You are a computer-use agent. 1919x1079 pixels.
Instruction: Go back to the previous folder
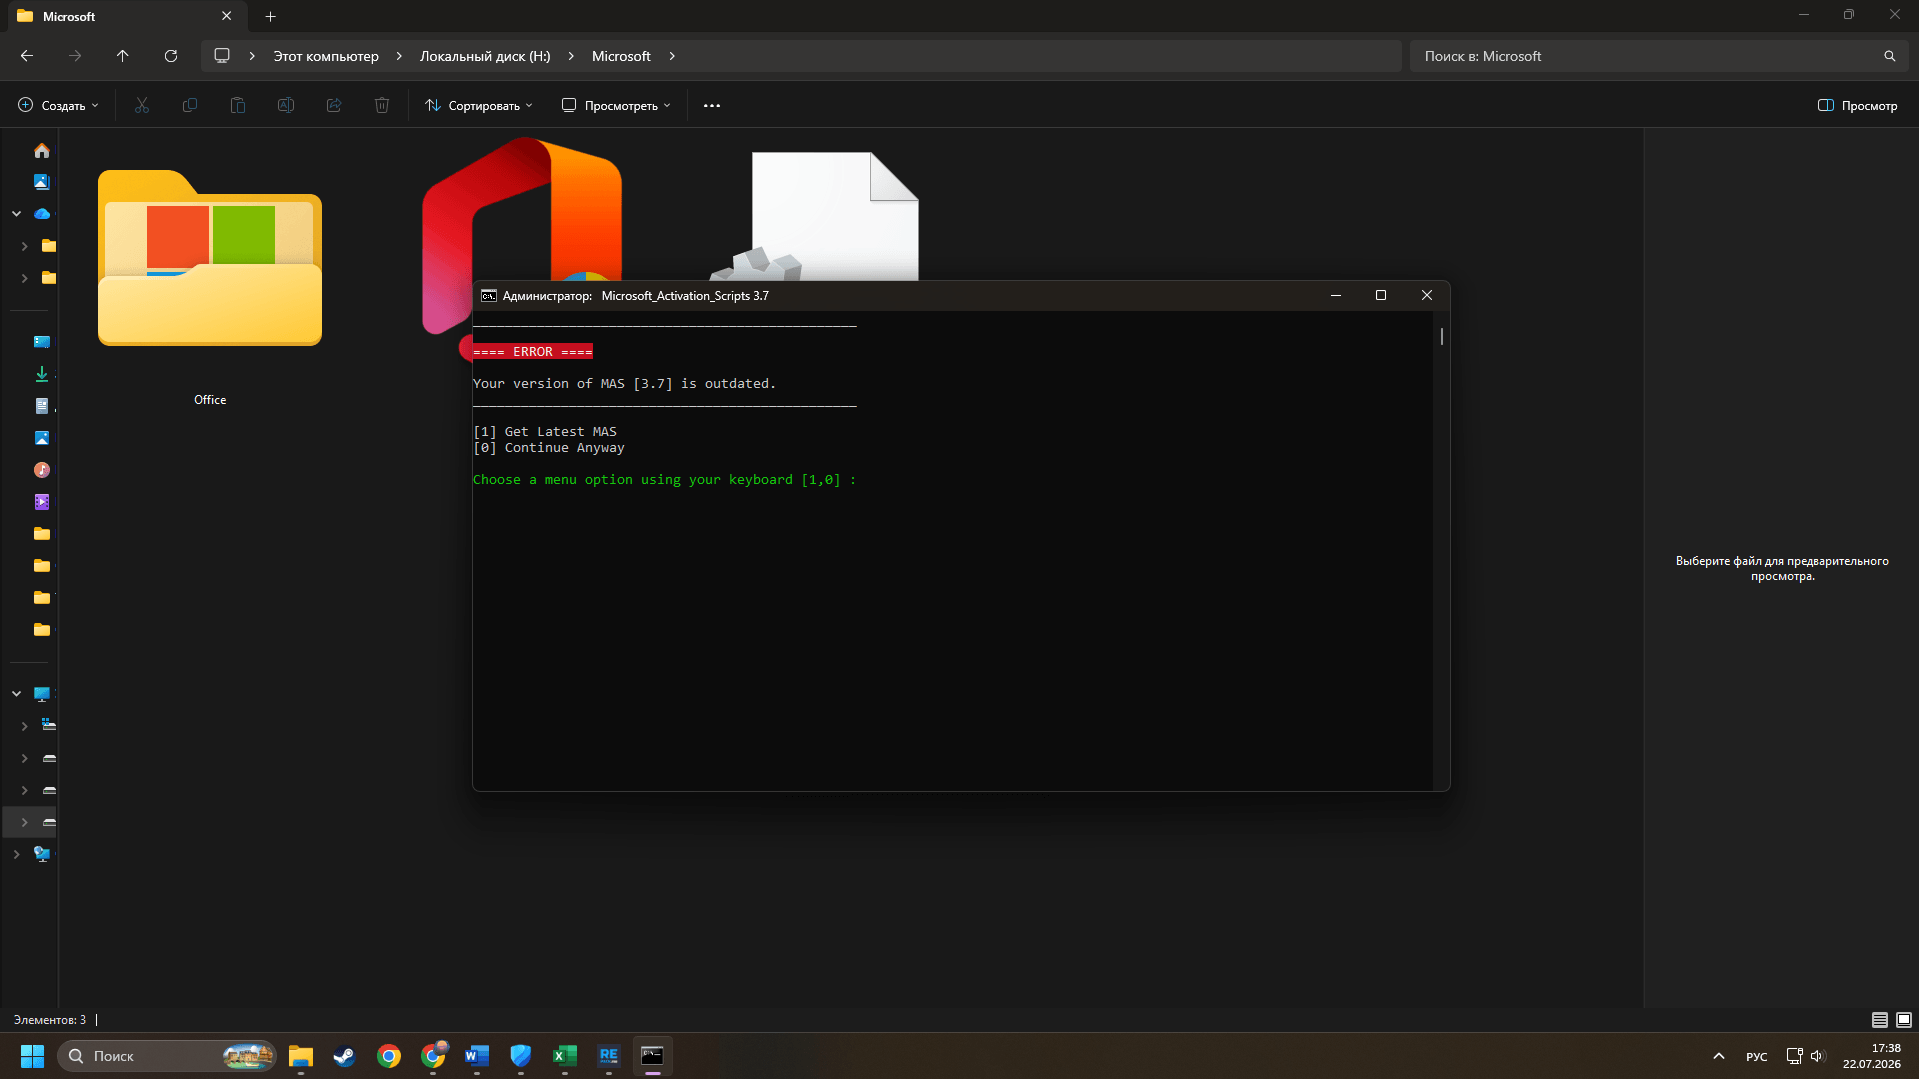(x=27, y=56)
